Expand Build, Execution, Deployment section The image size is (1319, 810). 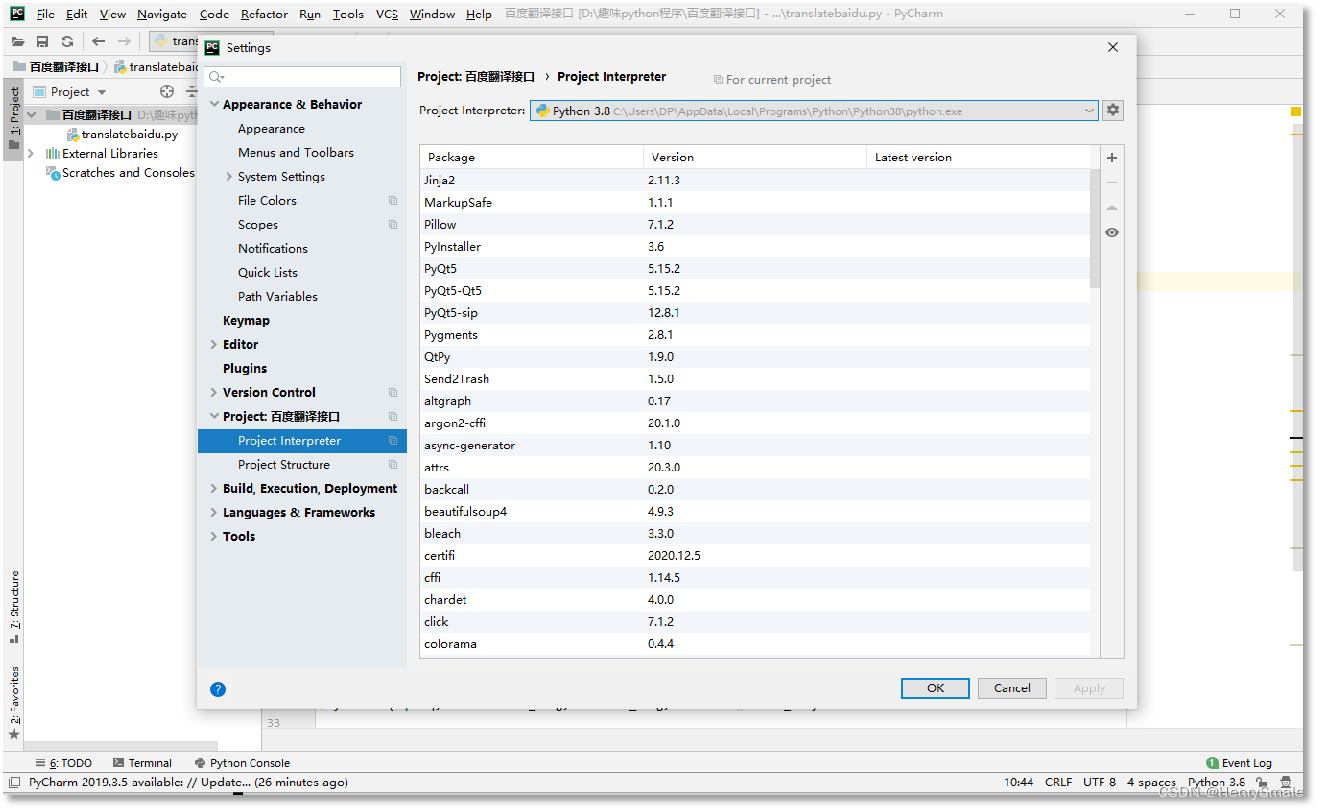(214, 489)
